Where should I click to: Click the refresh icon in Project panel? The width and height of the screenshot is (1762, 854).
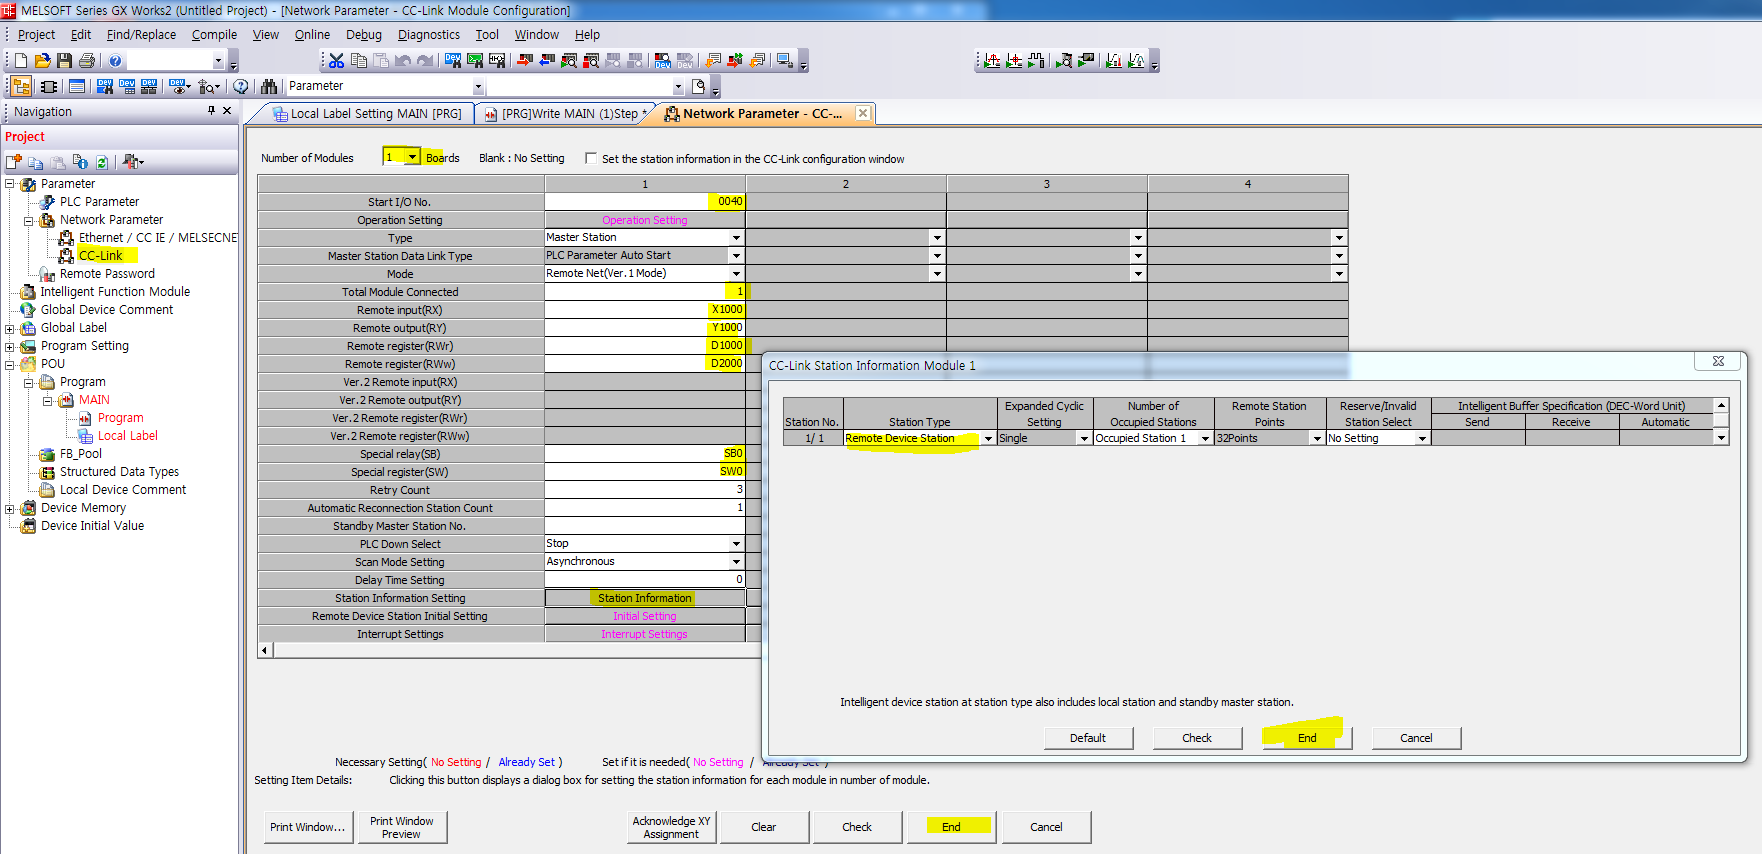tap(102, 162)
